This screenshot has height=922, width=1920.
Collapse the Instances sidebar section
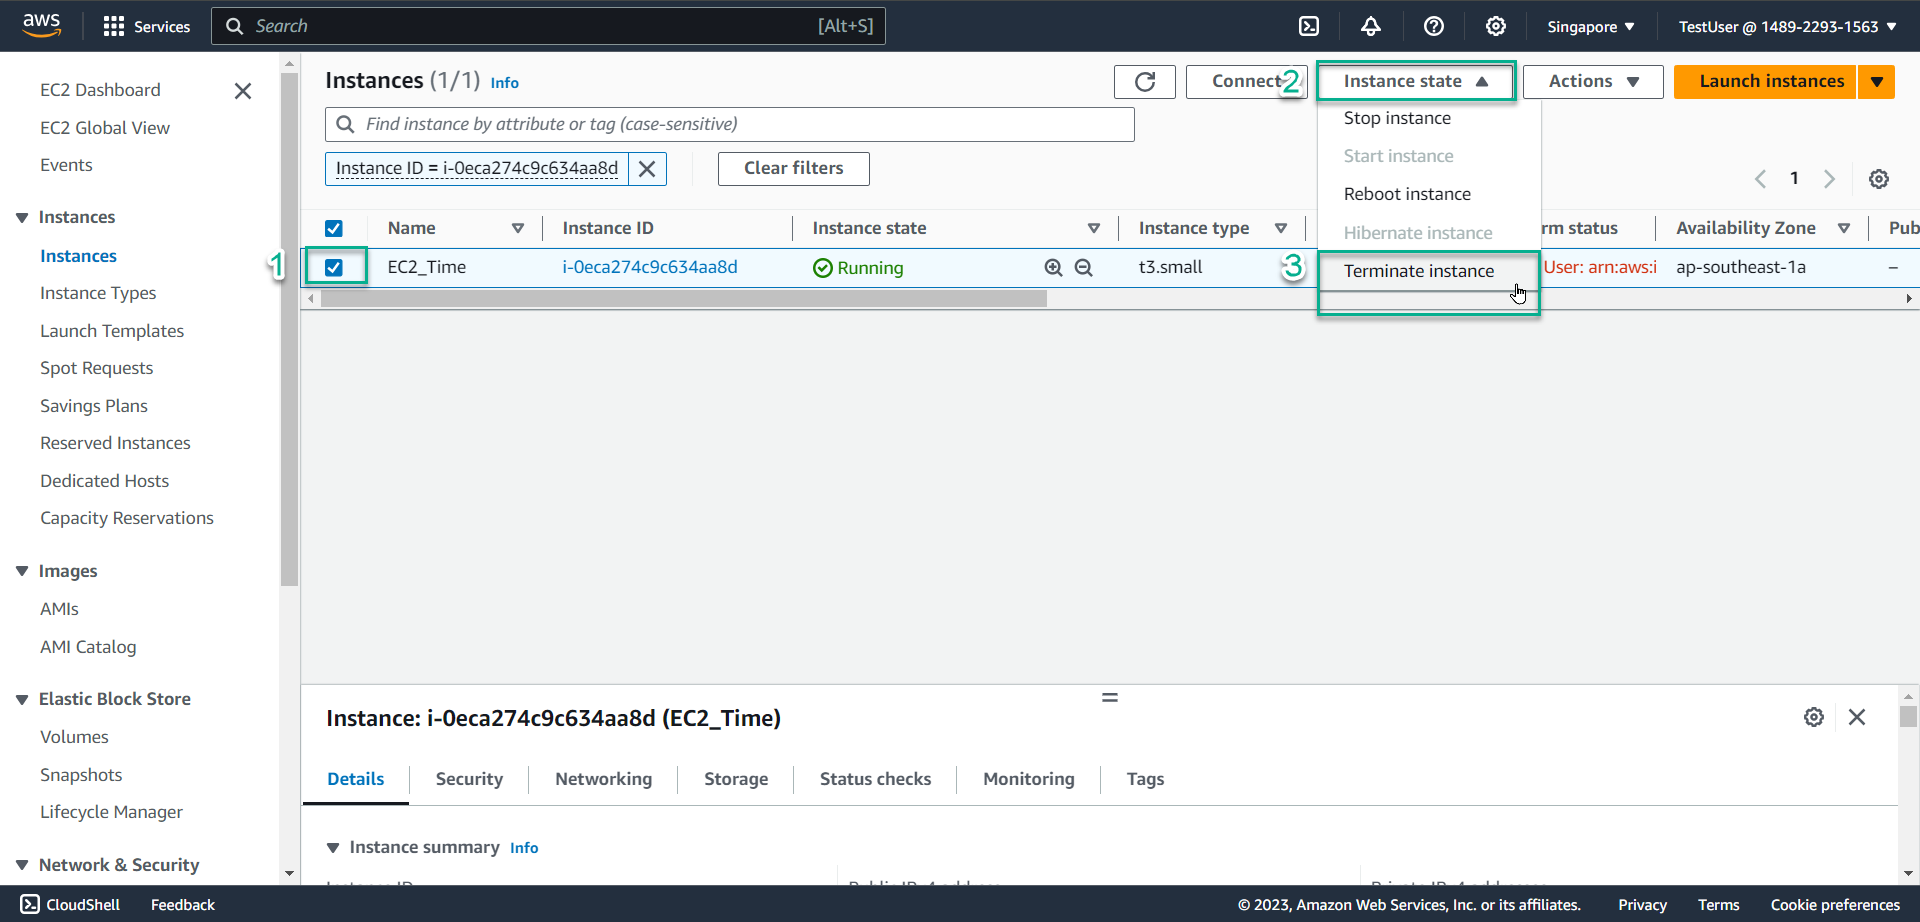tap(22, 218)
